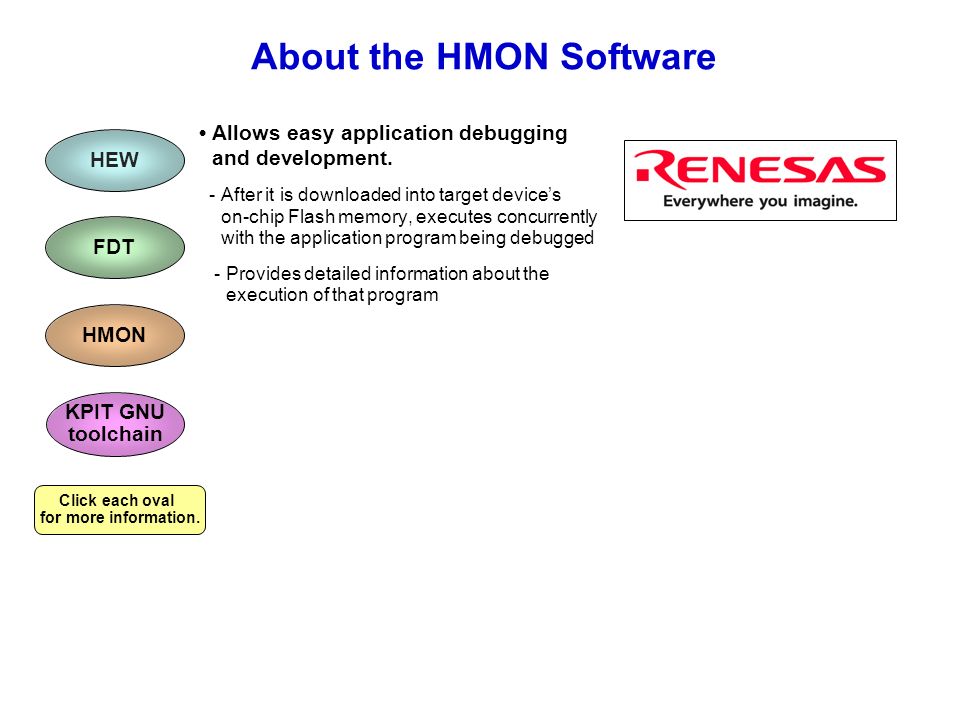Click 'Provides detailed information about the' text
The height and width of the screenshot is (720, 960).
point(388,273)
